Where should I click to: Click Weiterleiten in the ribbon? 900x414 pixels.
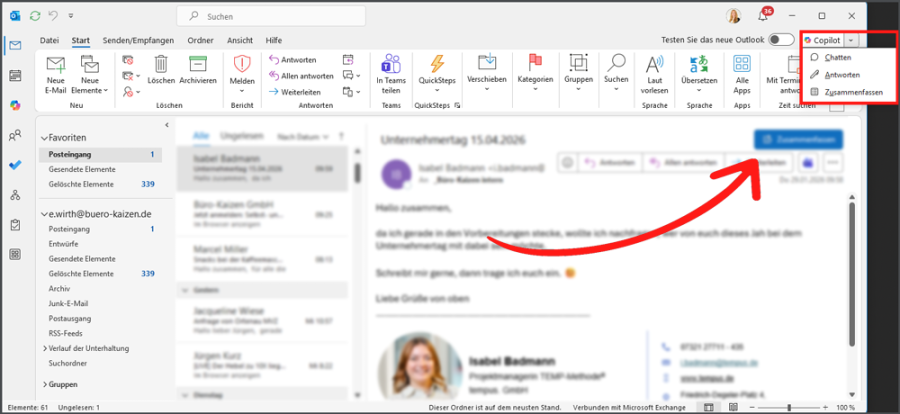click(x=295, y=92)
